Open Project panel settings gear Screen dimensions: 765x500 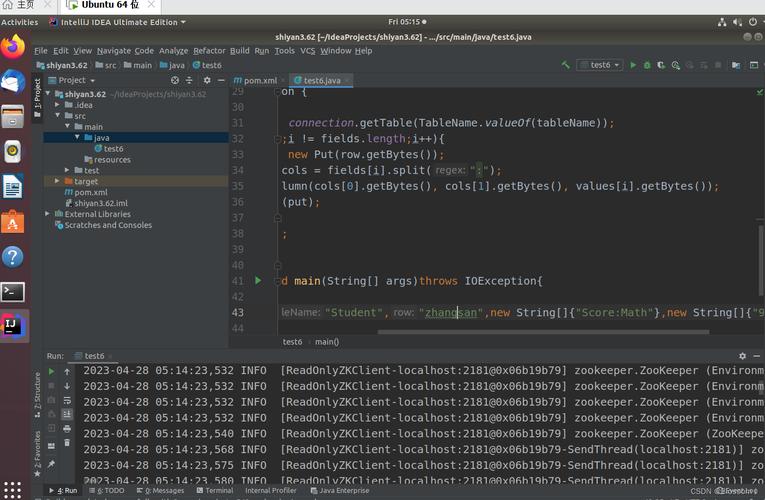click(207, 80)
